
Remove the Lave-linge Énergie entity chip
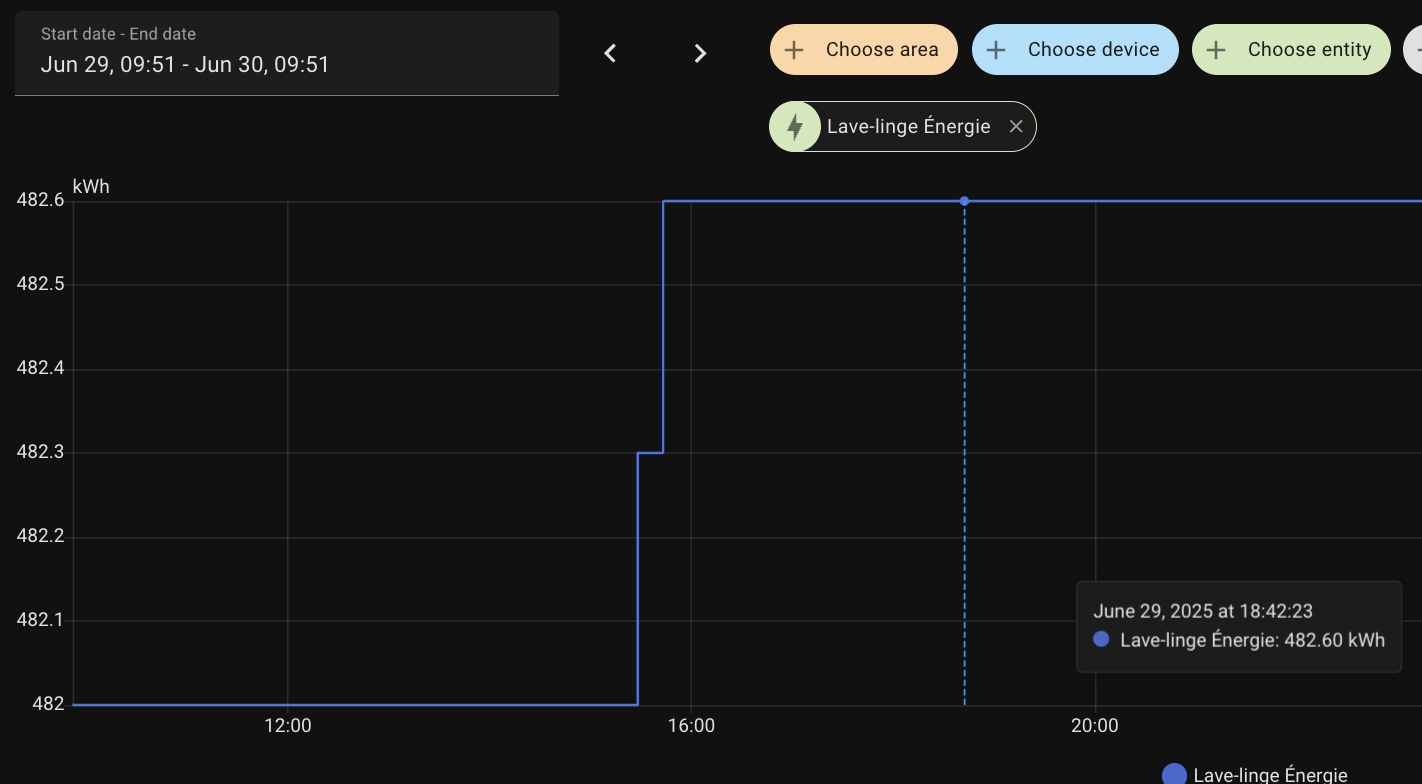[x=1016, y=127]
